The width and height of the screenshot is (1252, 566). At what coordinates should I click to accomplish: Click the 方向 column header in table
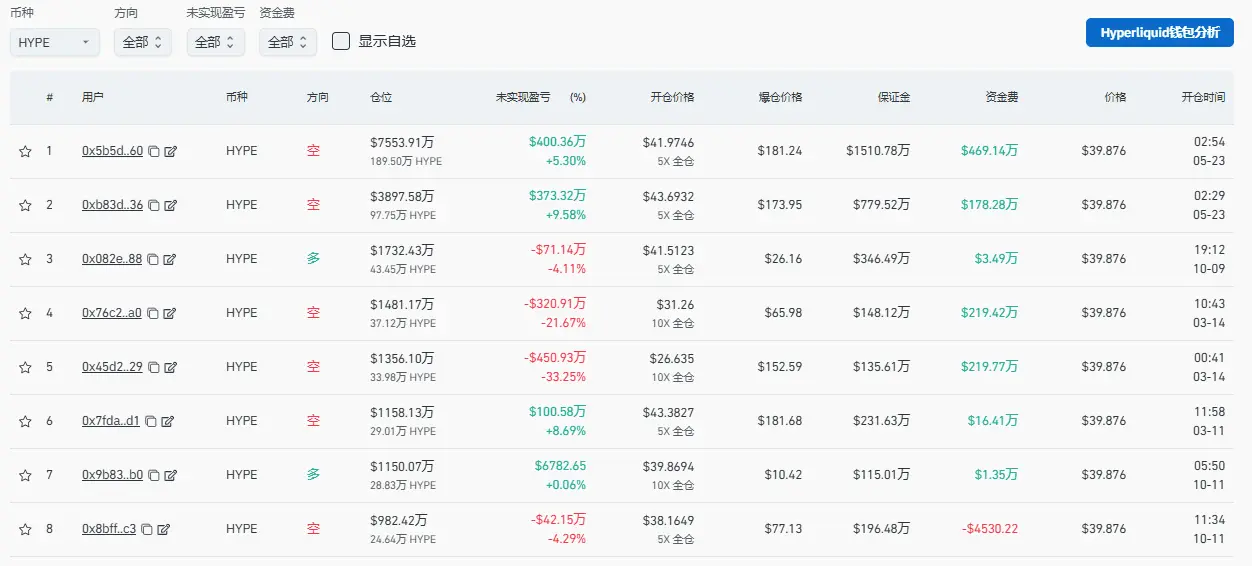click(x=318, y=97)
